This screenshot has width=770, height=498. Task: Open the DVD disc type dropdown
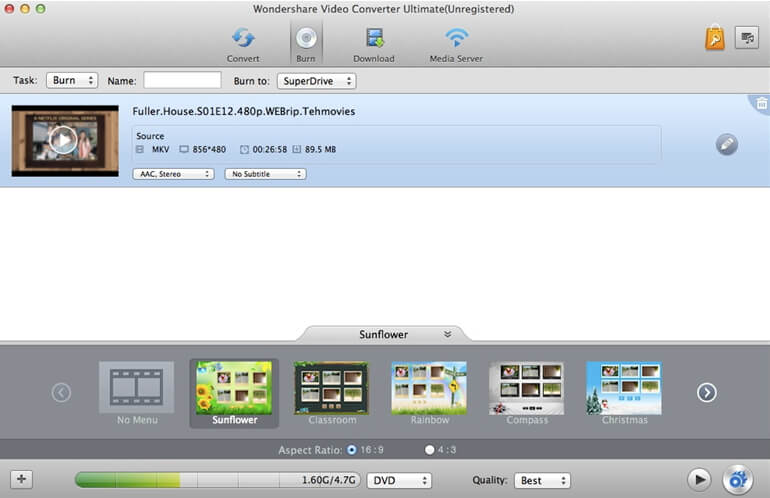(399, 480)
